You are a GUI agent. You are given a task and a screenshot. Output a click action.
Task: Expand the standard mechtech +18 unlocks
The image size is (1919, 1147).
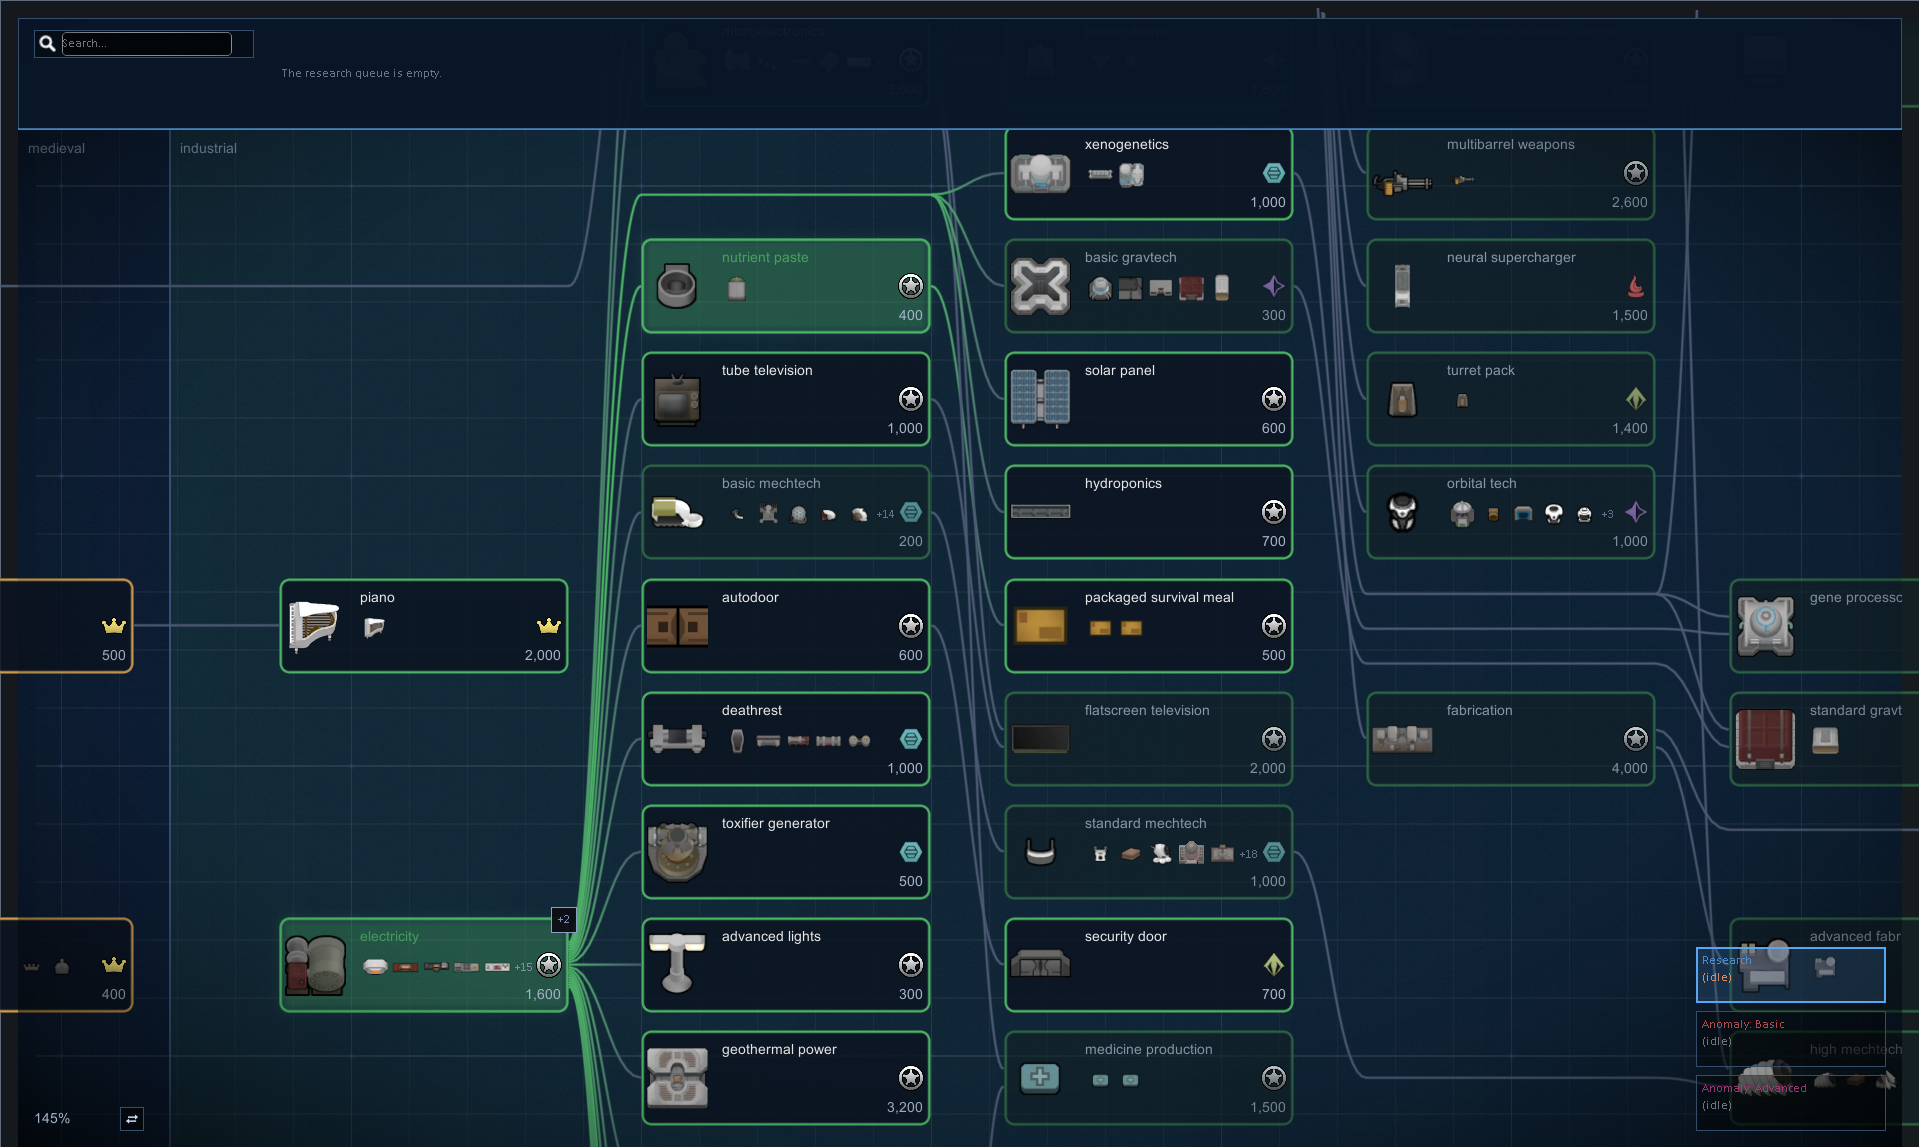[1248, 854]
